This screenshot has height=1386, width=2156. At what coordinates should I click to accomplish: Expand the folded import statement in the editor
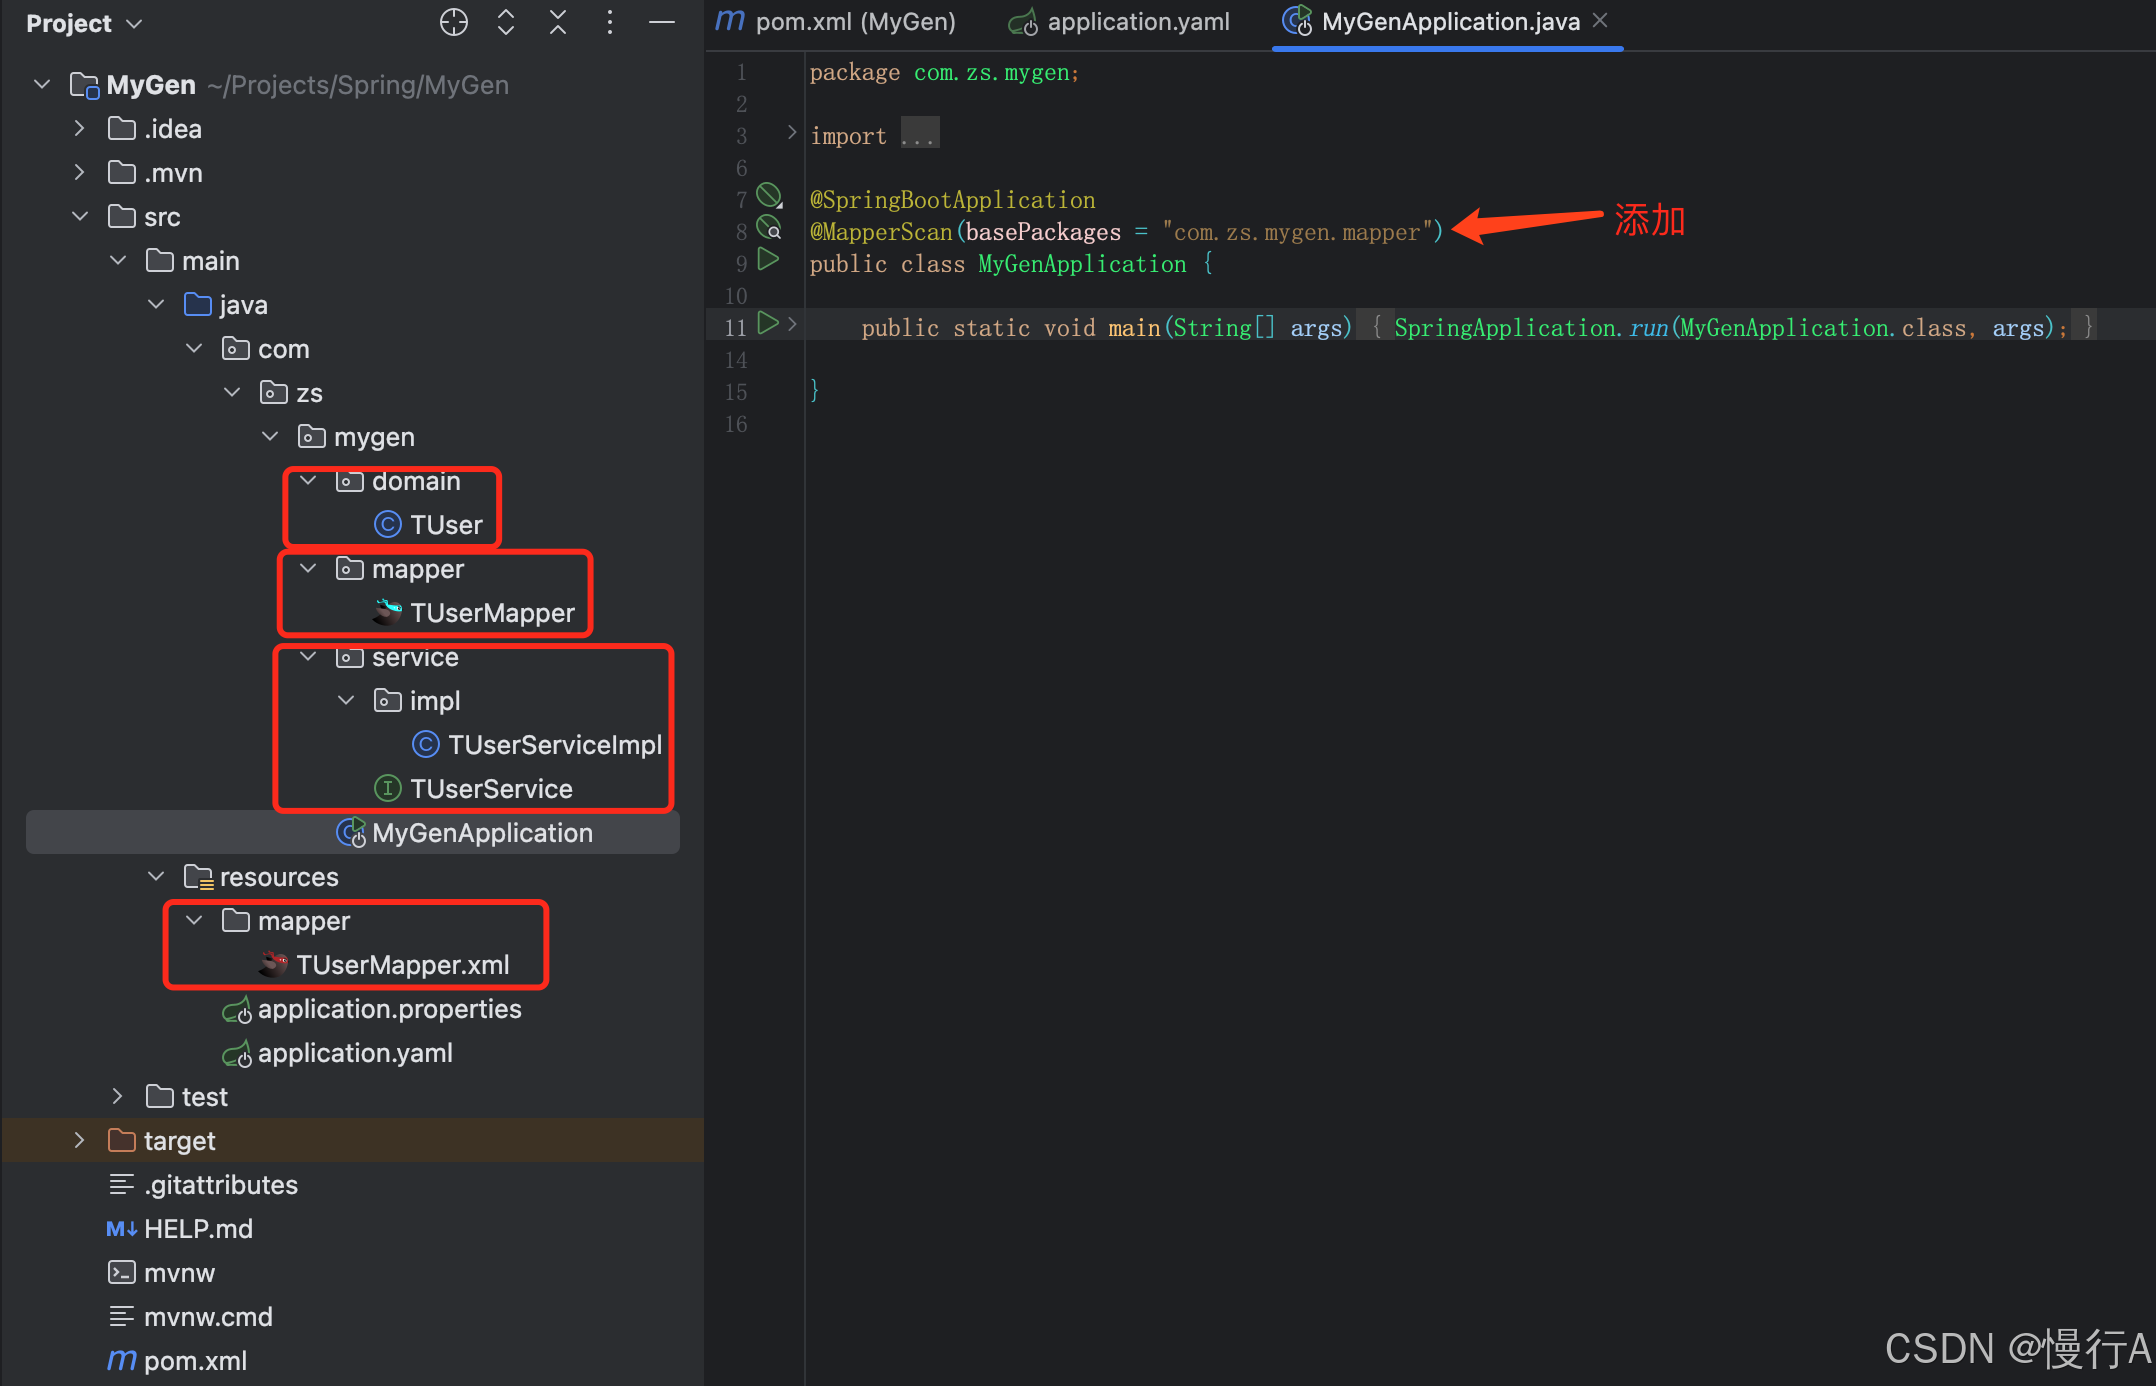[x=919, y=133]
